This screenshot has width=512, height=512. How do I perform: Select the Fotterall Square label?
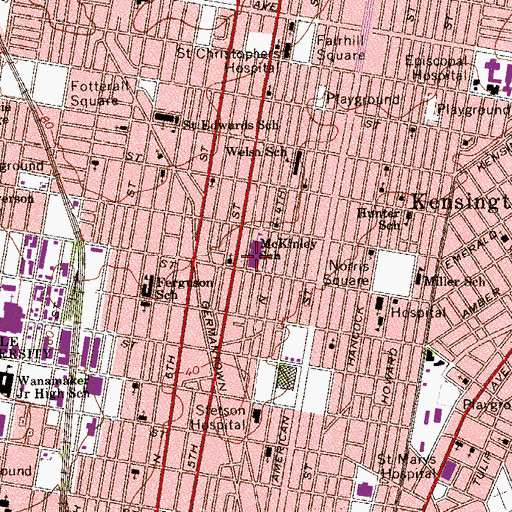(x=100, y=93)
